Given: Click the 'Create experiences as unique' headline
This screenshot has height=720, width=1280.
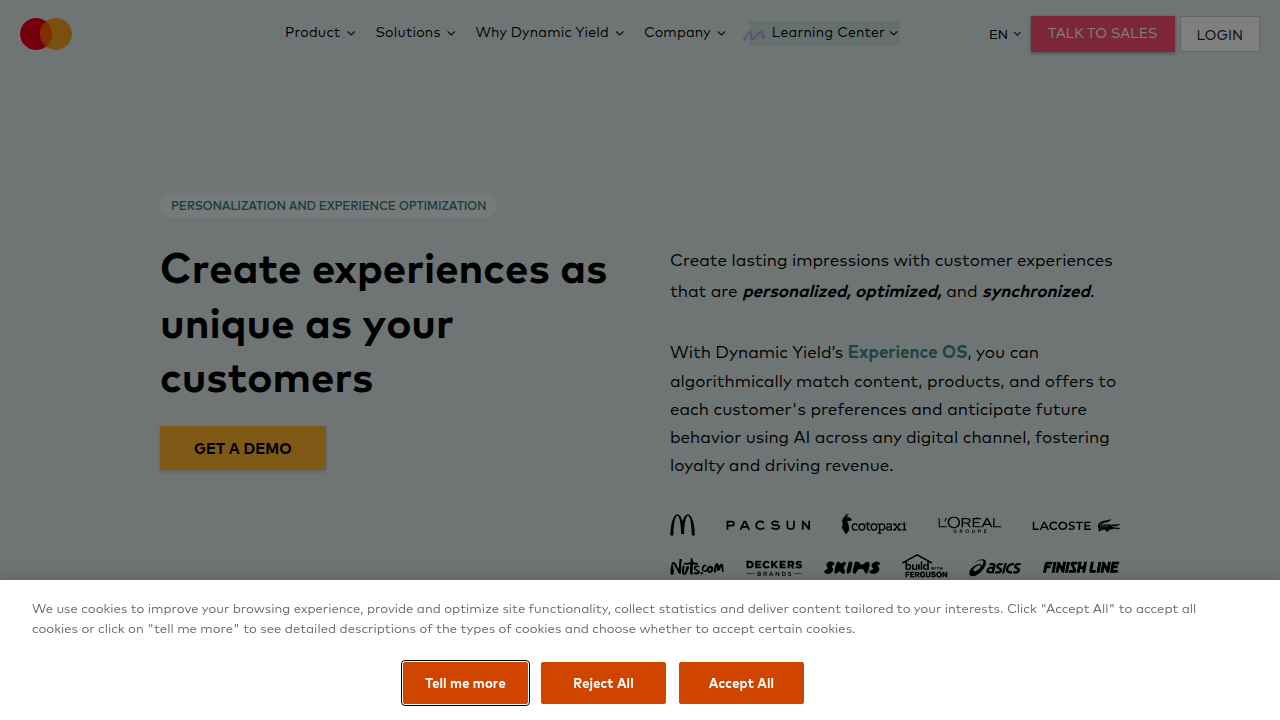Looking at the screenshot, I should 384,324.
